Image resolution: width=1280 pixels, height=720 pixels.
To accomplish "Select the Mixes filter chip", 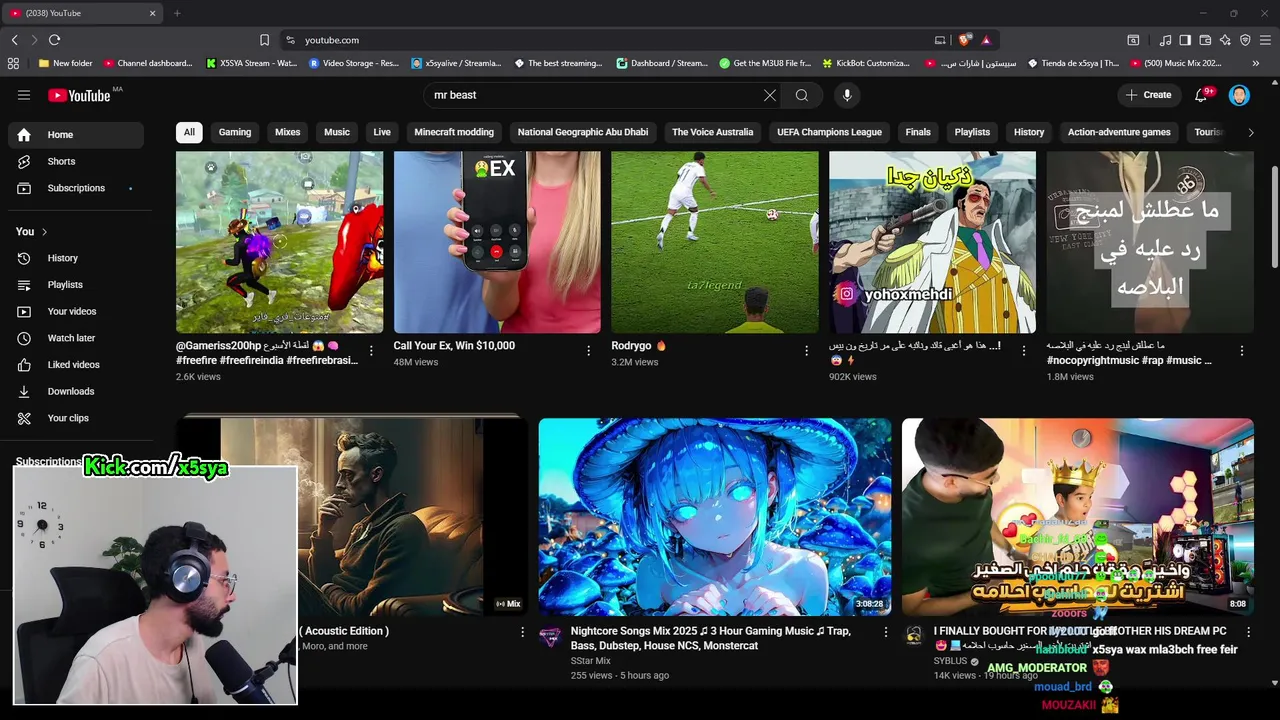I will (287, 132).
